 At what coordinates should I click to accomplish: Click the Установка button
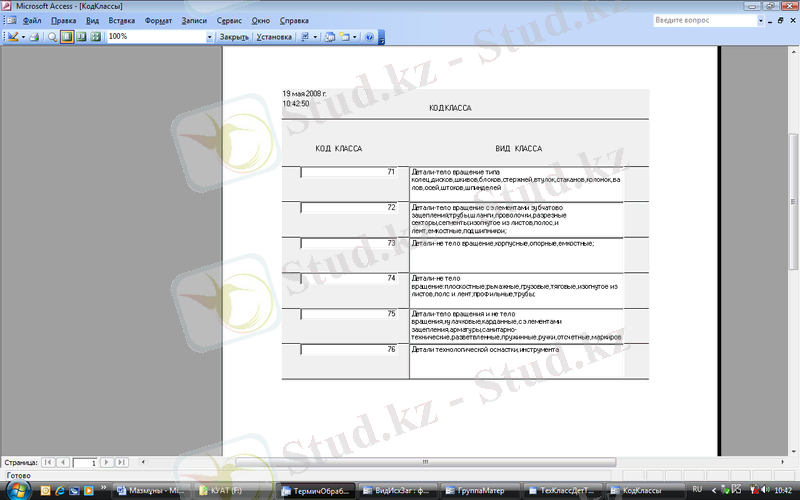(x=274, y=37)
